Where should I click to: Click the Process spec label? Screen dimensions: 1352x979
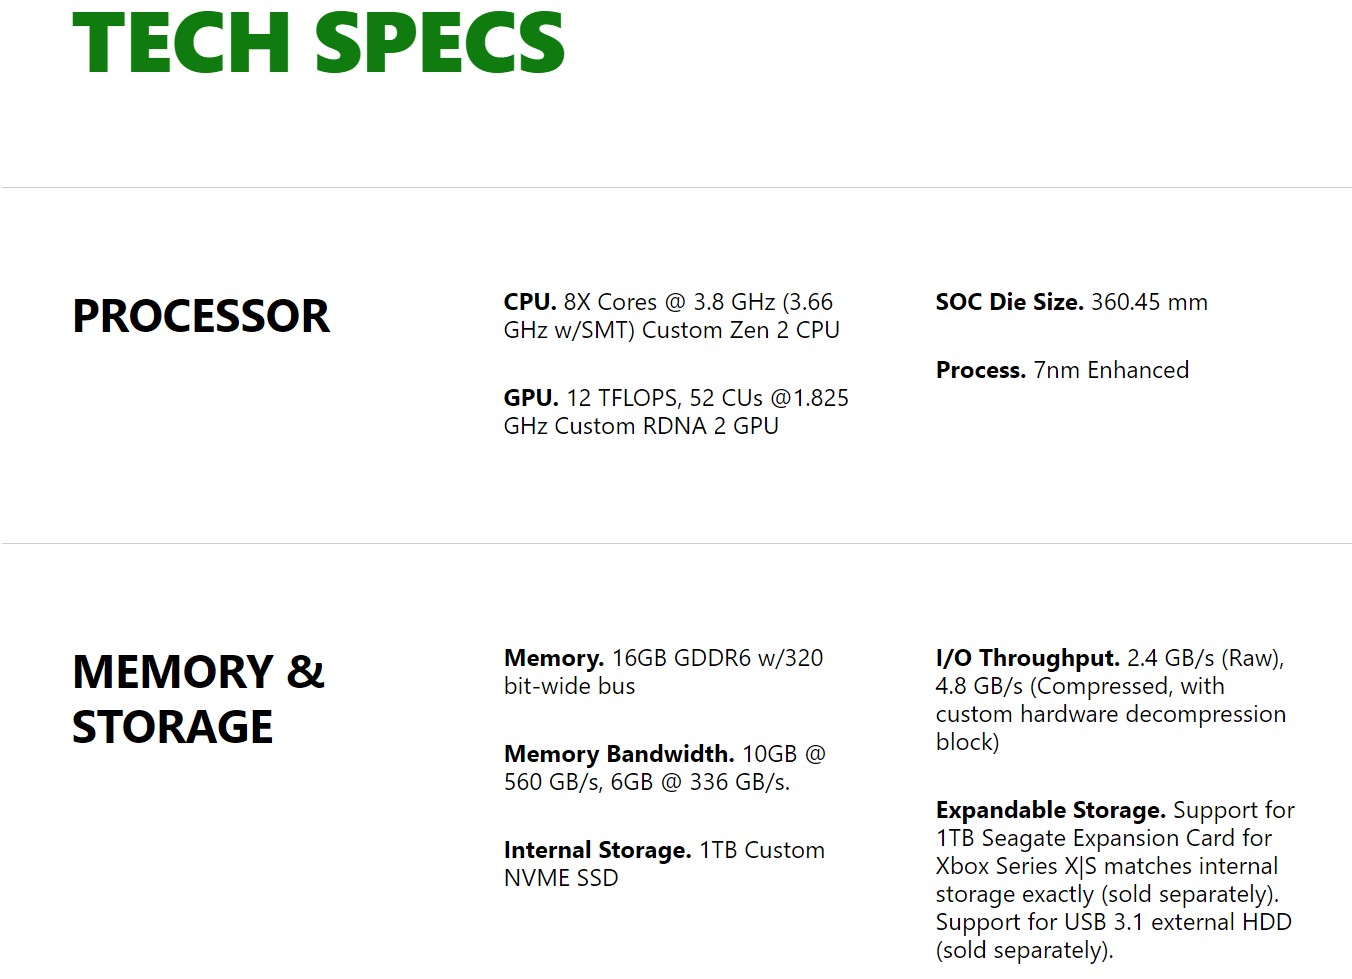[x=981, y=370]
